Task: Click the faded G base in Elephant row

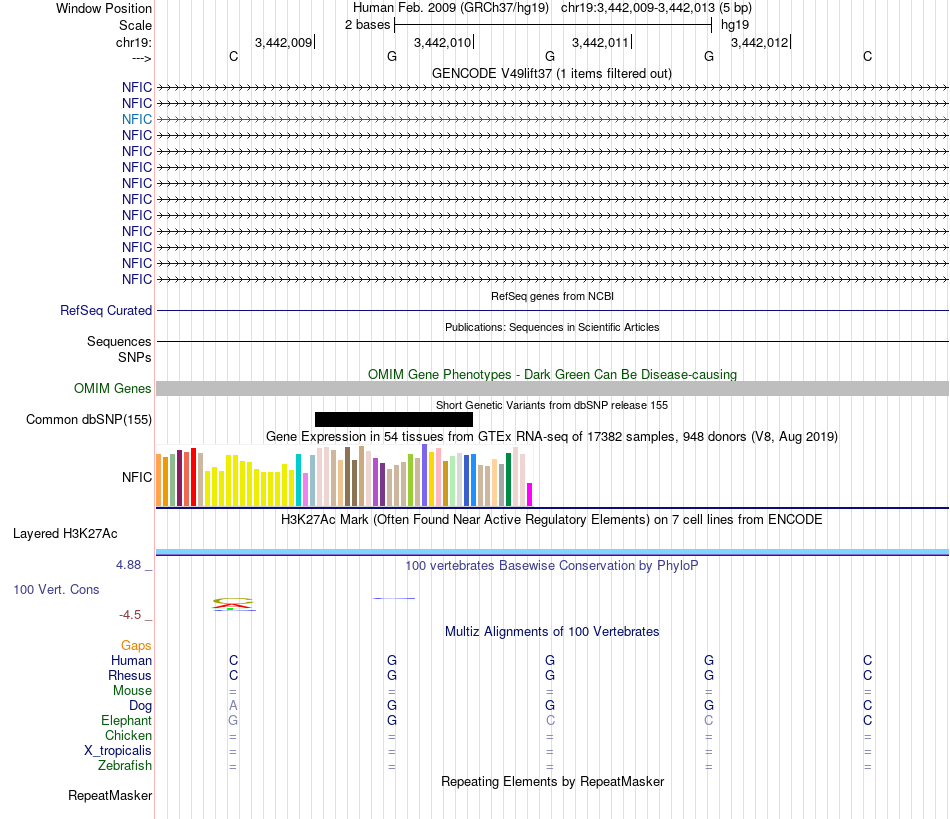Action: tap(233, 720)
